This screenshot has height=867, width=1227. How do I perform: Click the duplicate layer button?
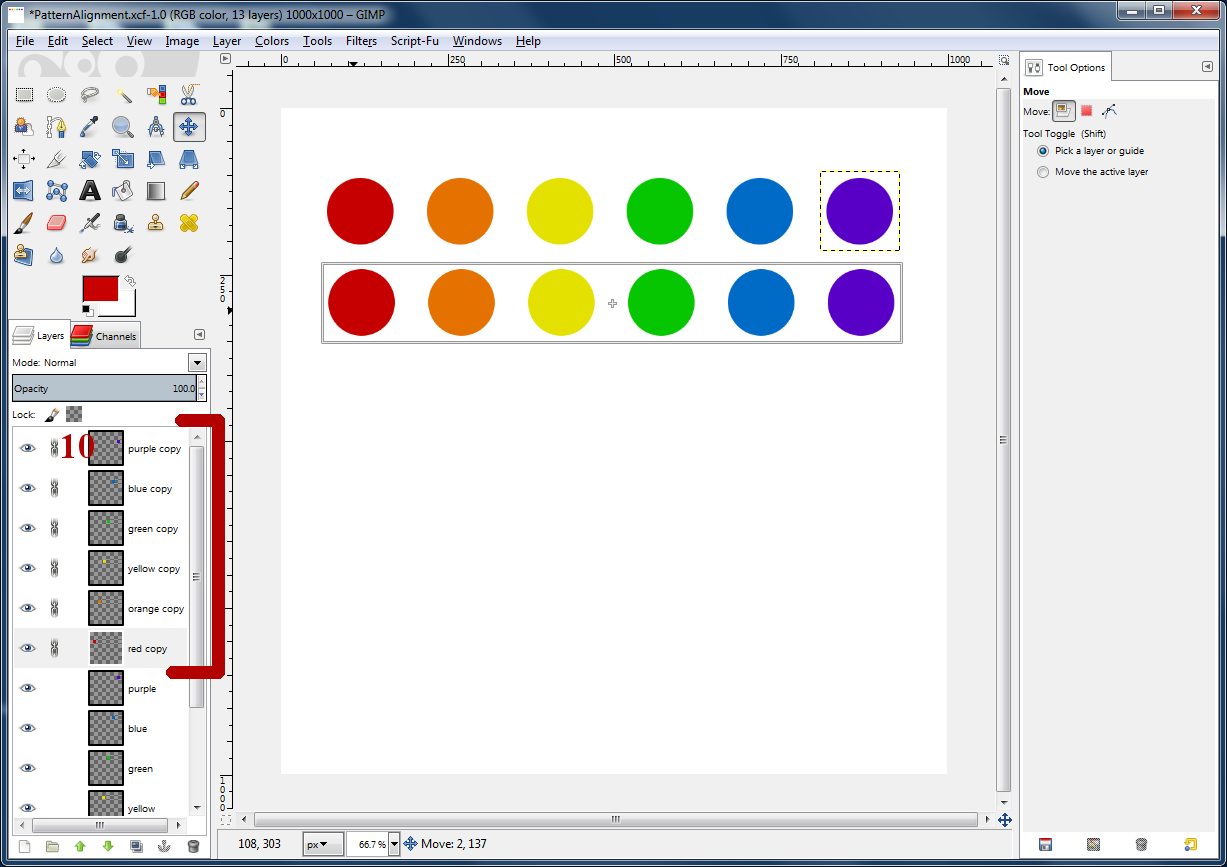(136, 846)
